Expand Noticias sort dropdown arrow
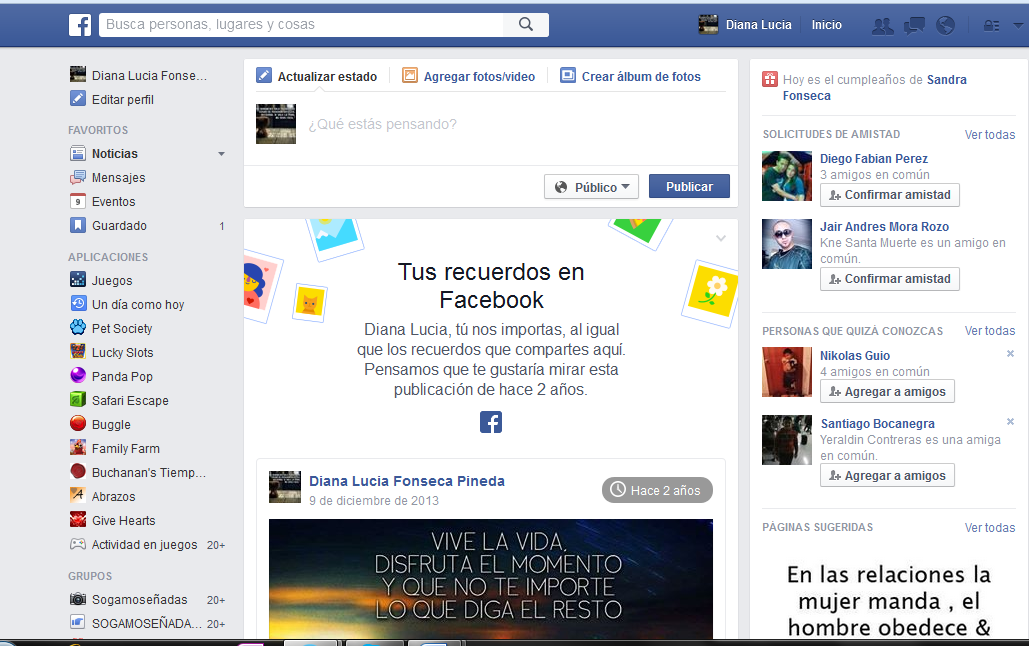This screenshot has height=646, width=1029. [x=221, y=154]
